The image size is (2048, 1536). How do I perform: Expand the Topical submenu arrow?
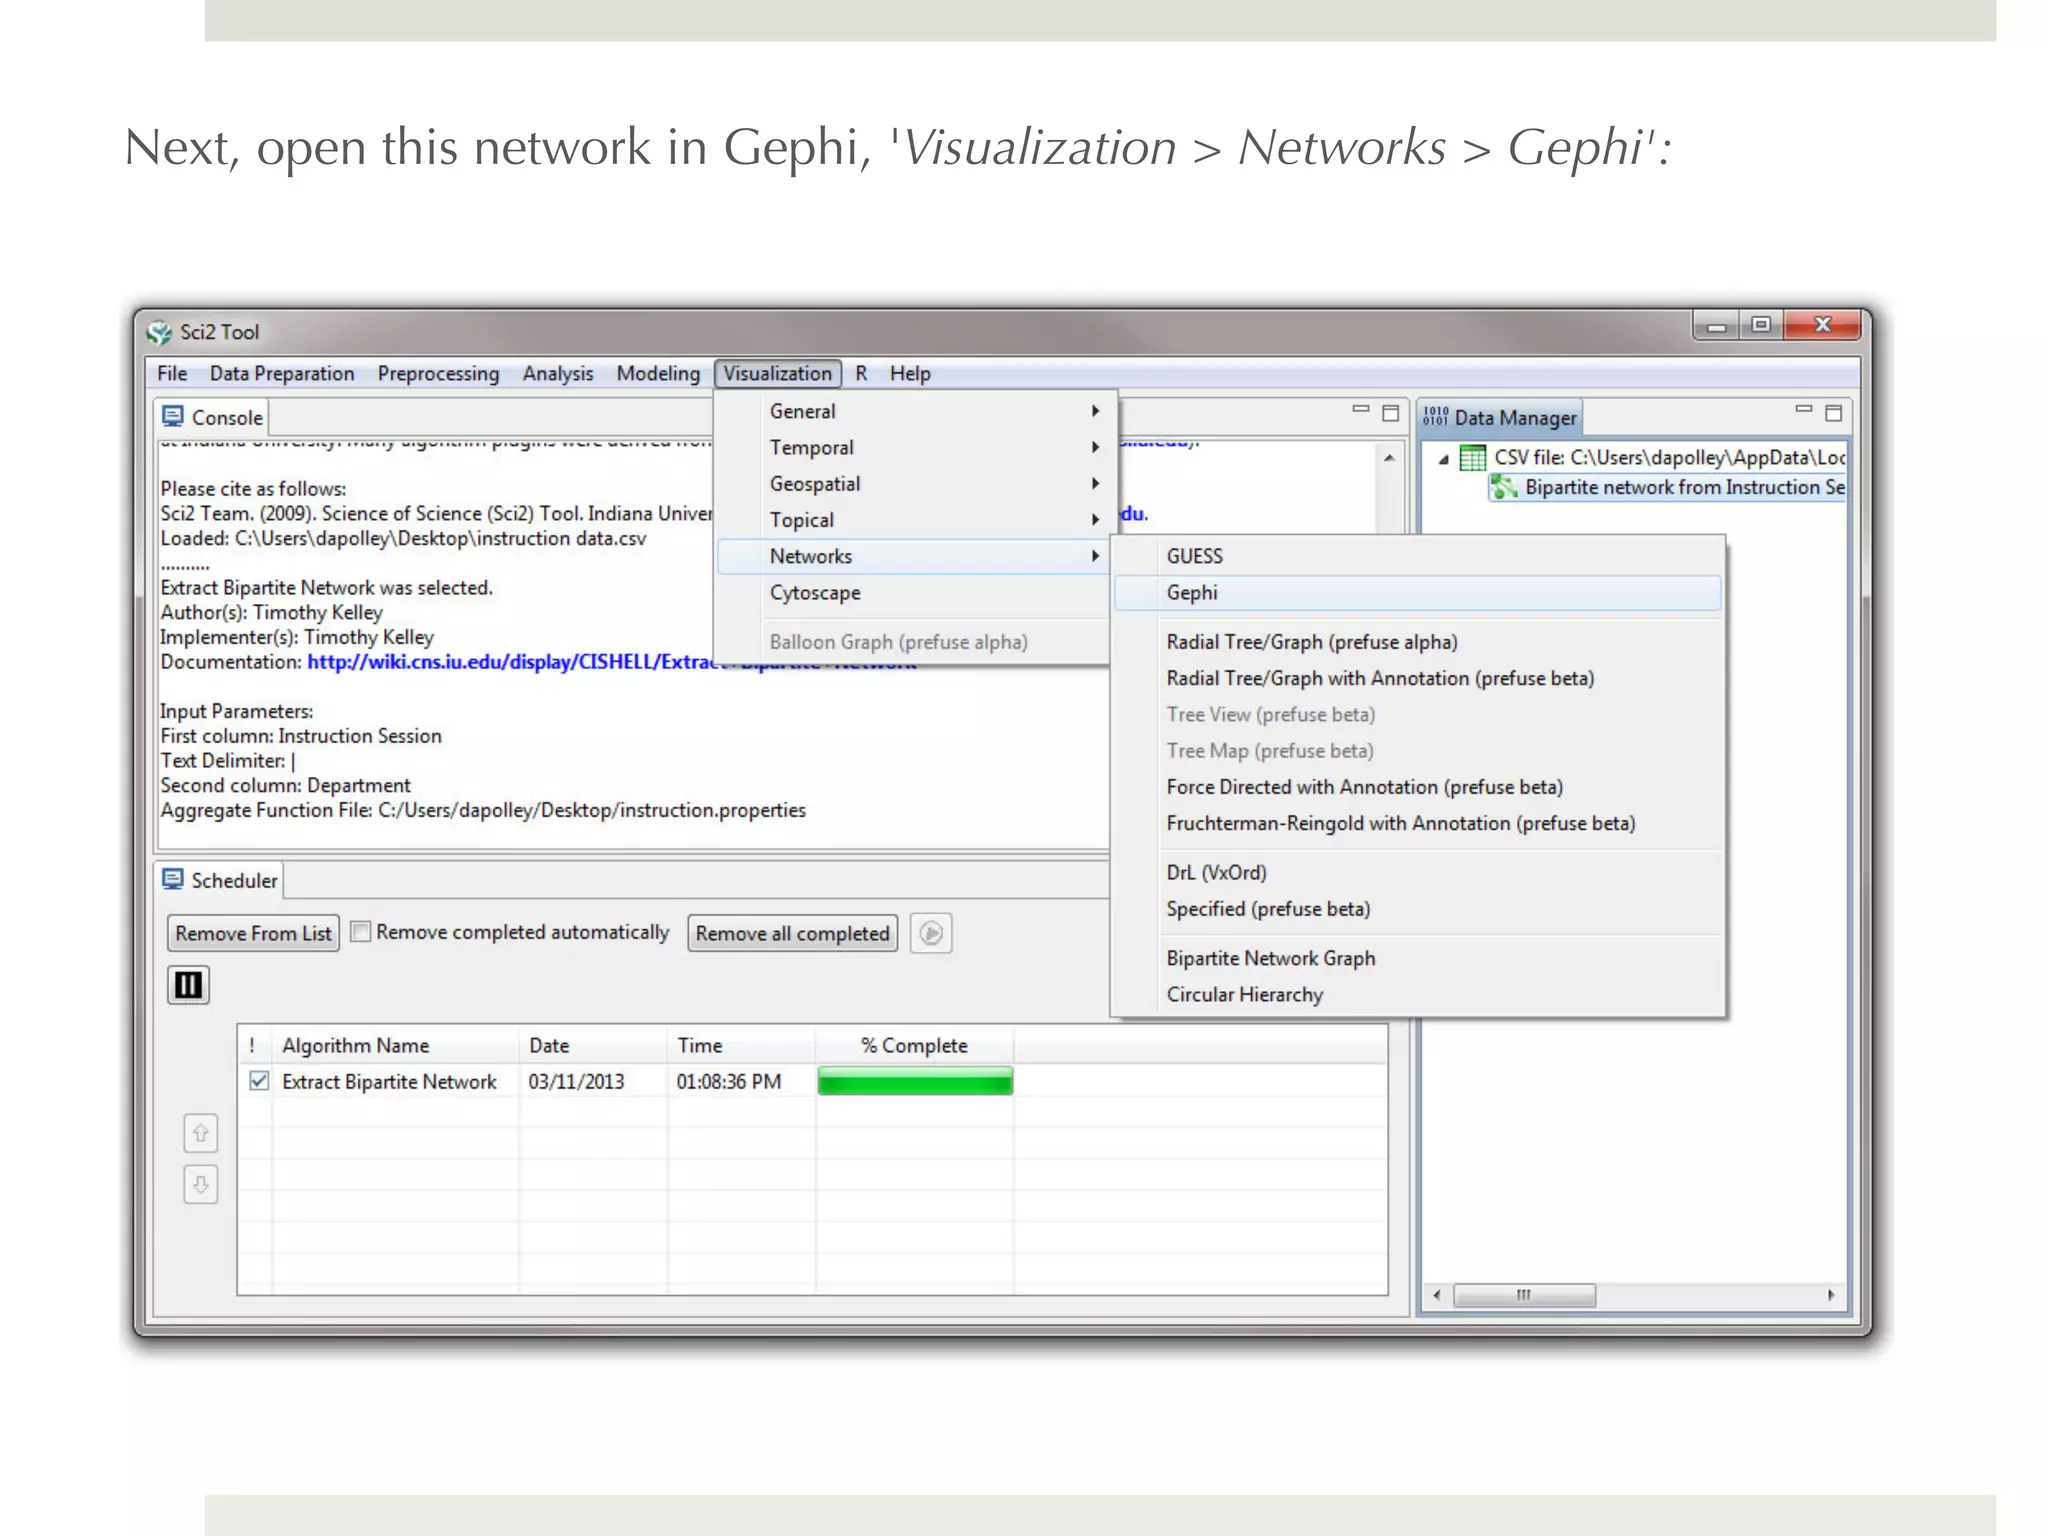click(x=1095, y=520)
